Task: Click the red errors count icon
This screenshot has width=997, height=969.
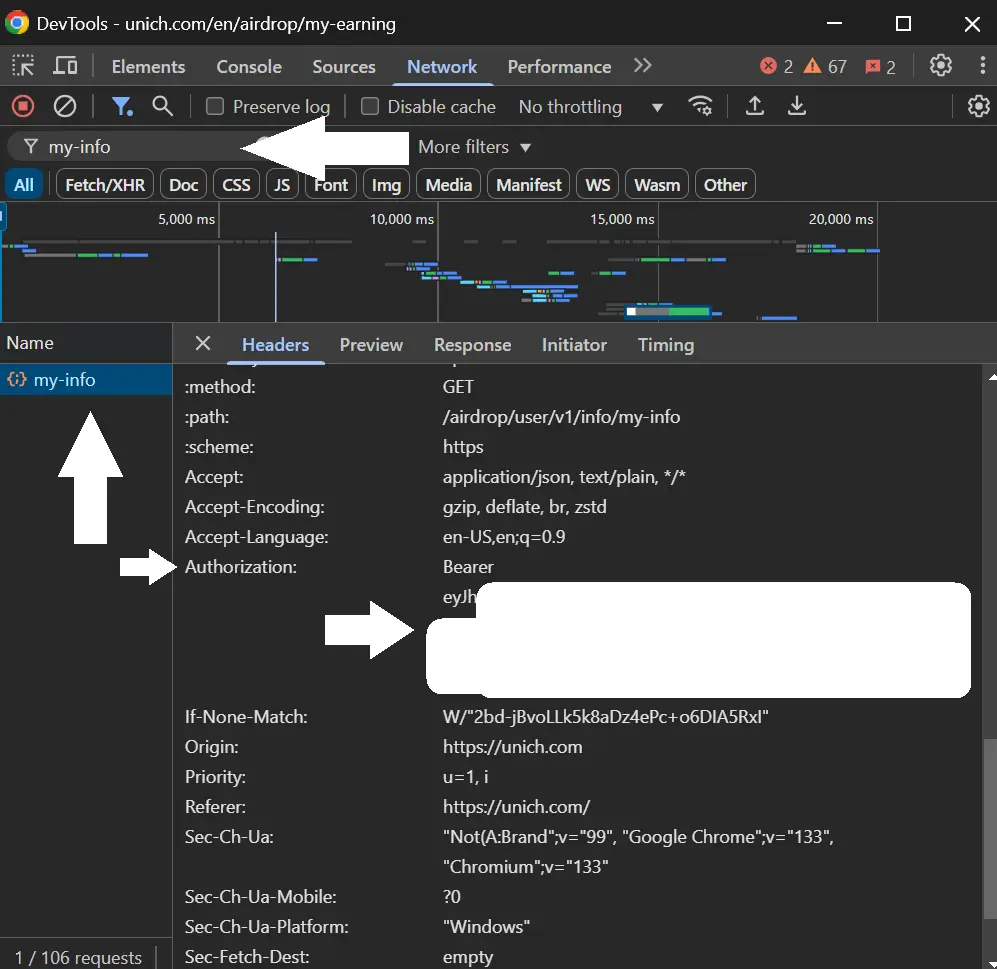Action: pyautogui.click(x=768, y=65)
